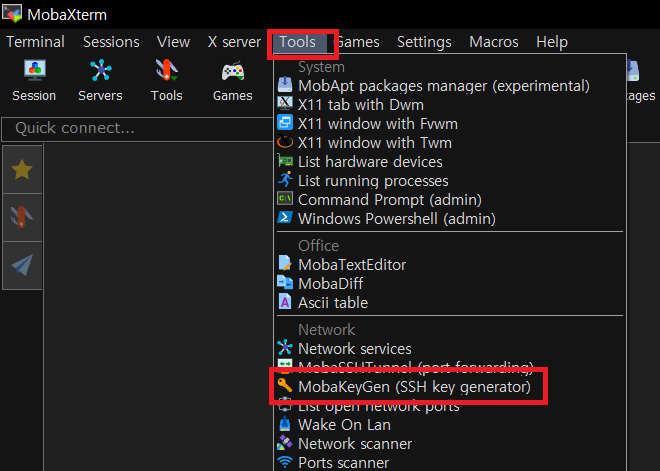
Task: Open Network services
Action: [x=354, y=349]
